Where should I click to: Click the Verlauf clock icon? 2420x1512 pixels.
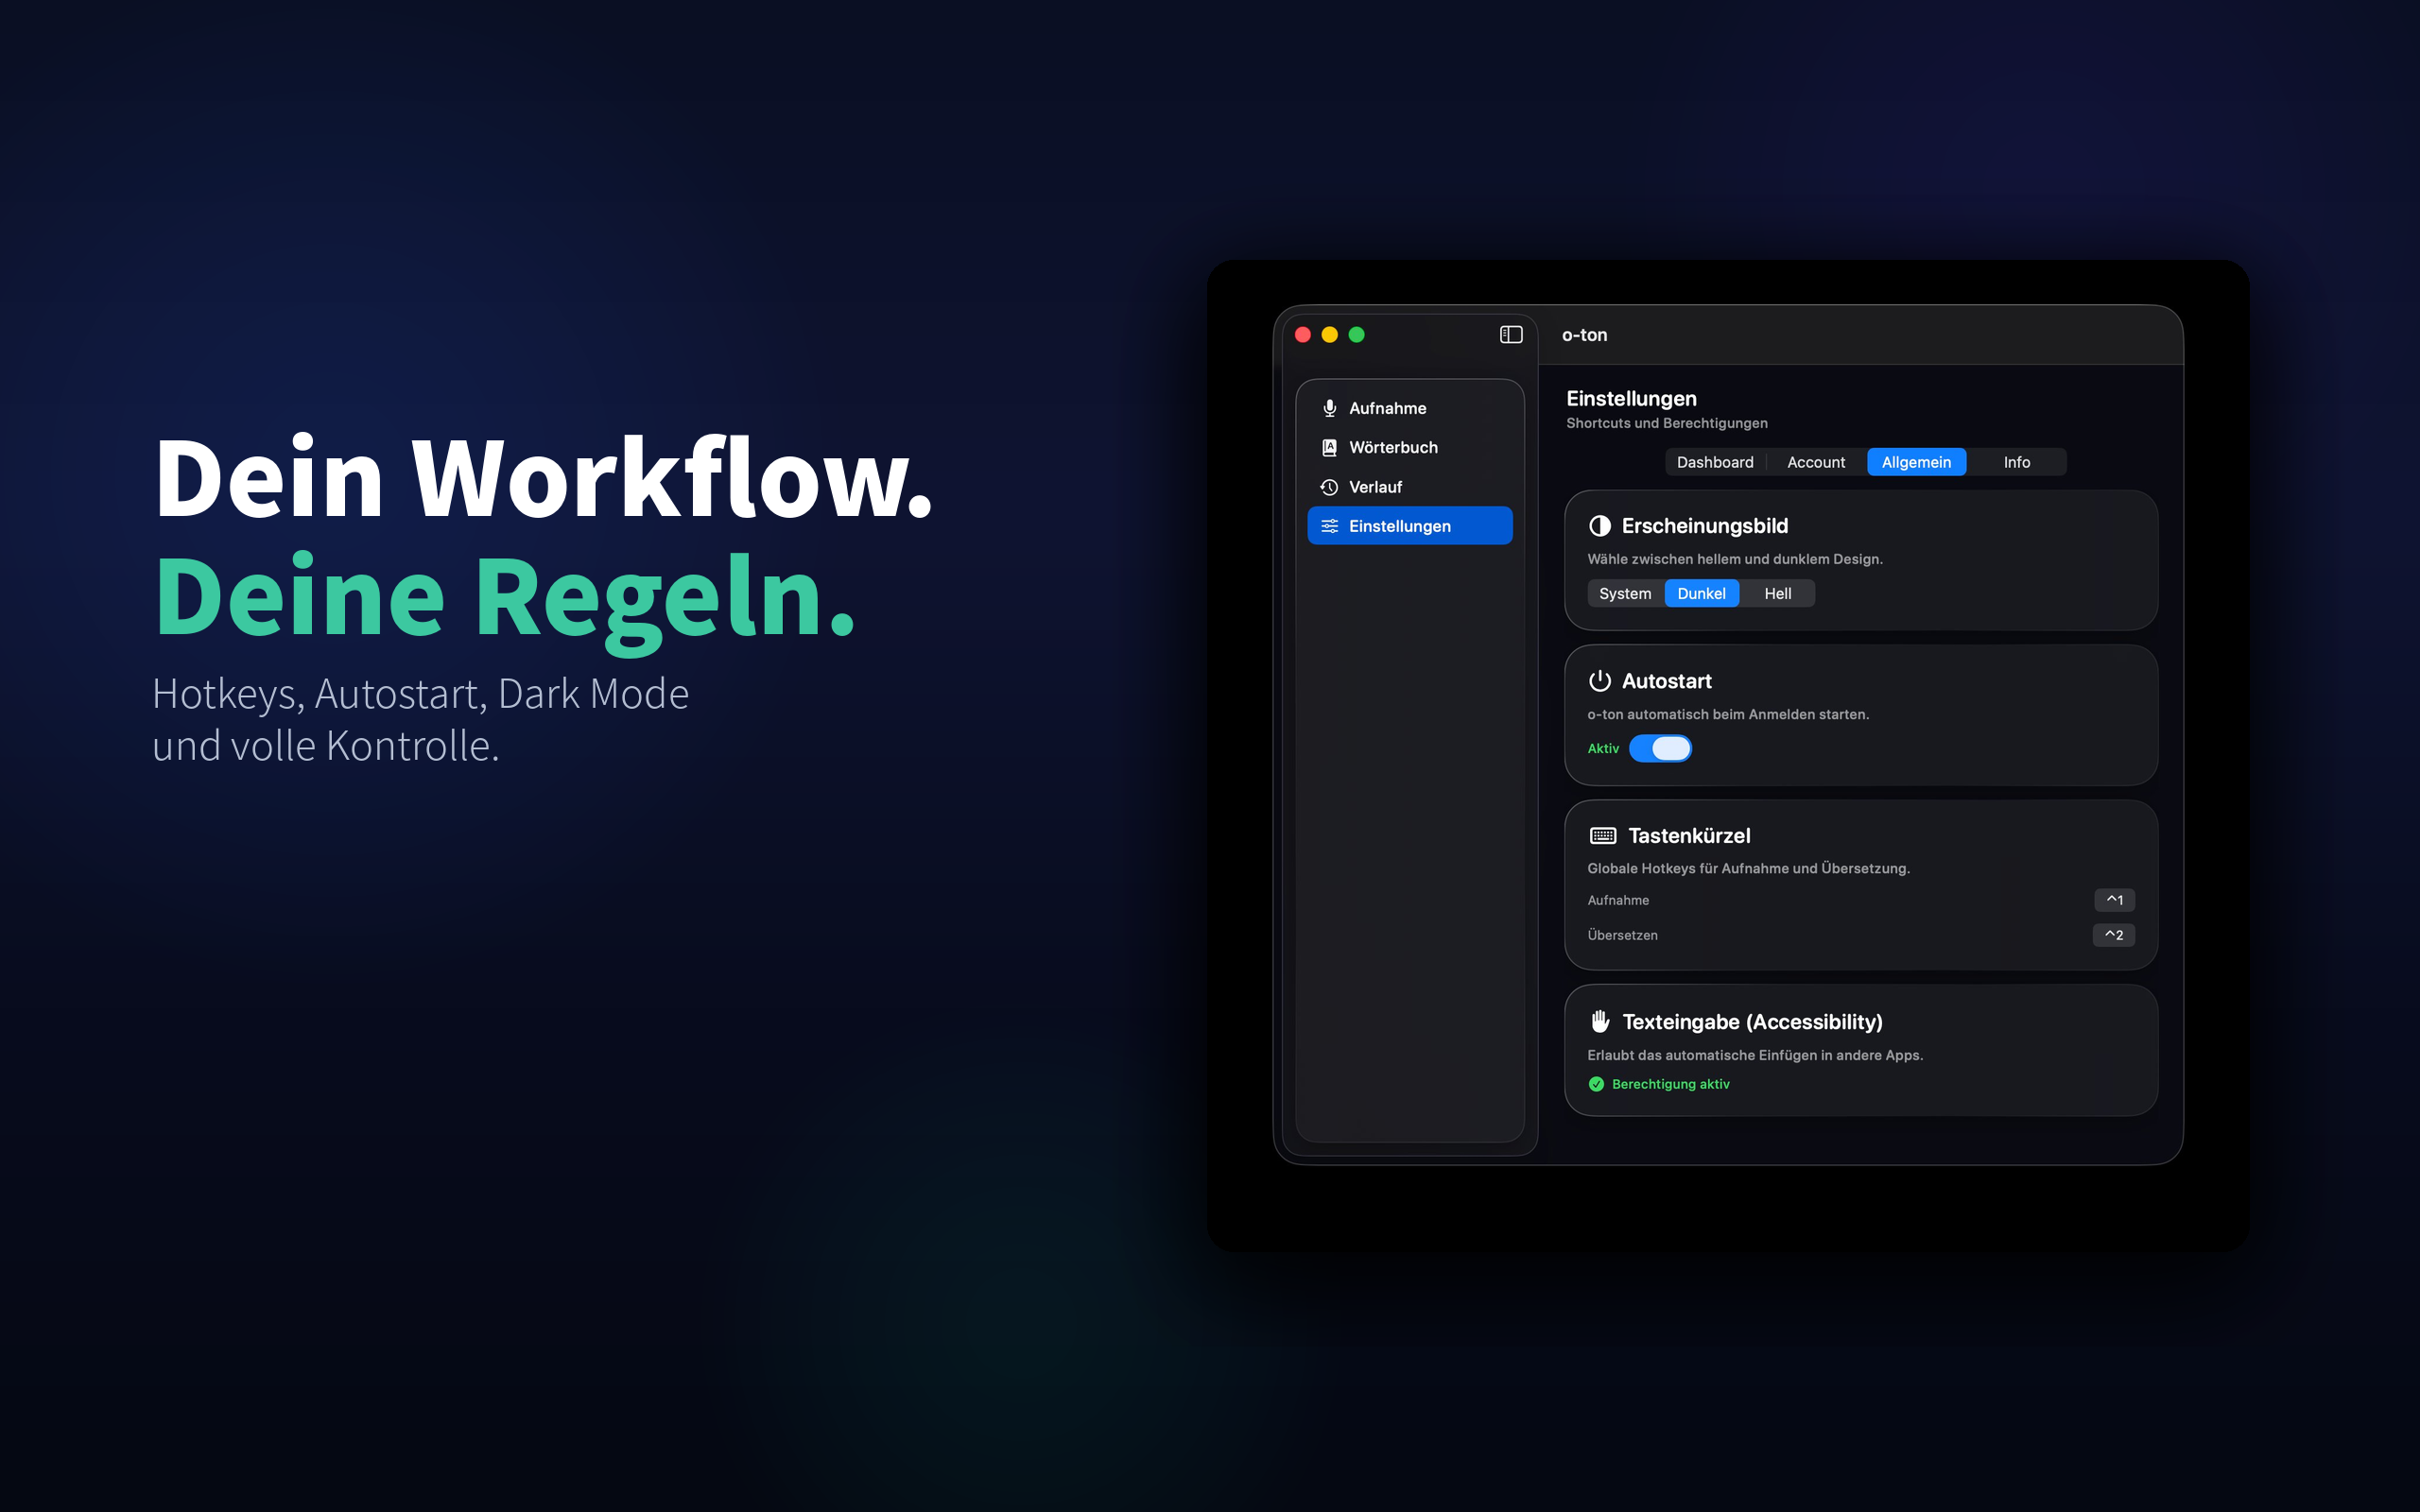tap(1330, 487)
